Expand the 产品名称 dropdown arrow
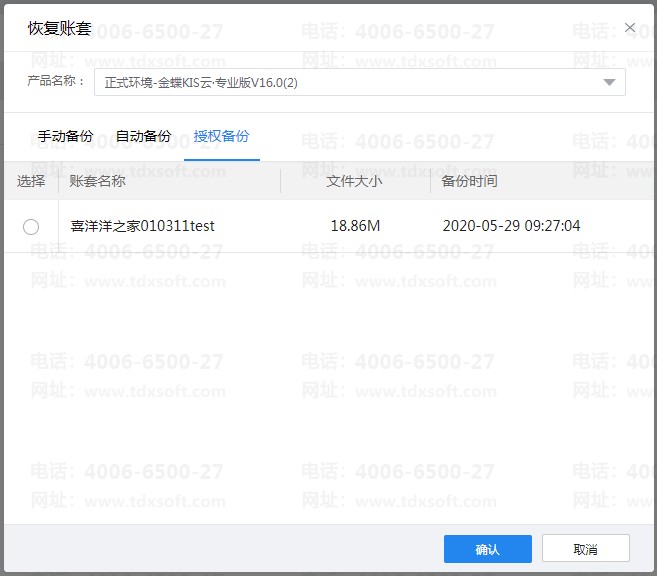 click(609, 82)
